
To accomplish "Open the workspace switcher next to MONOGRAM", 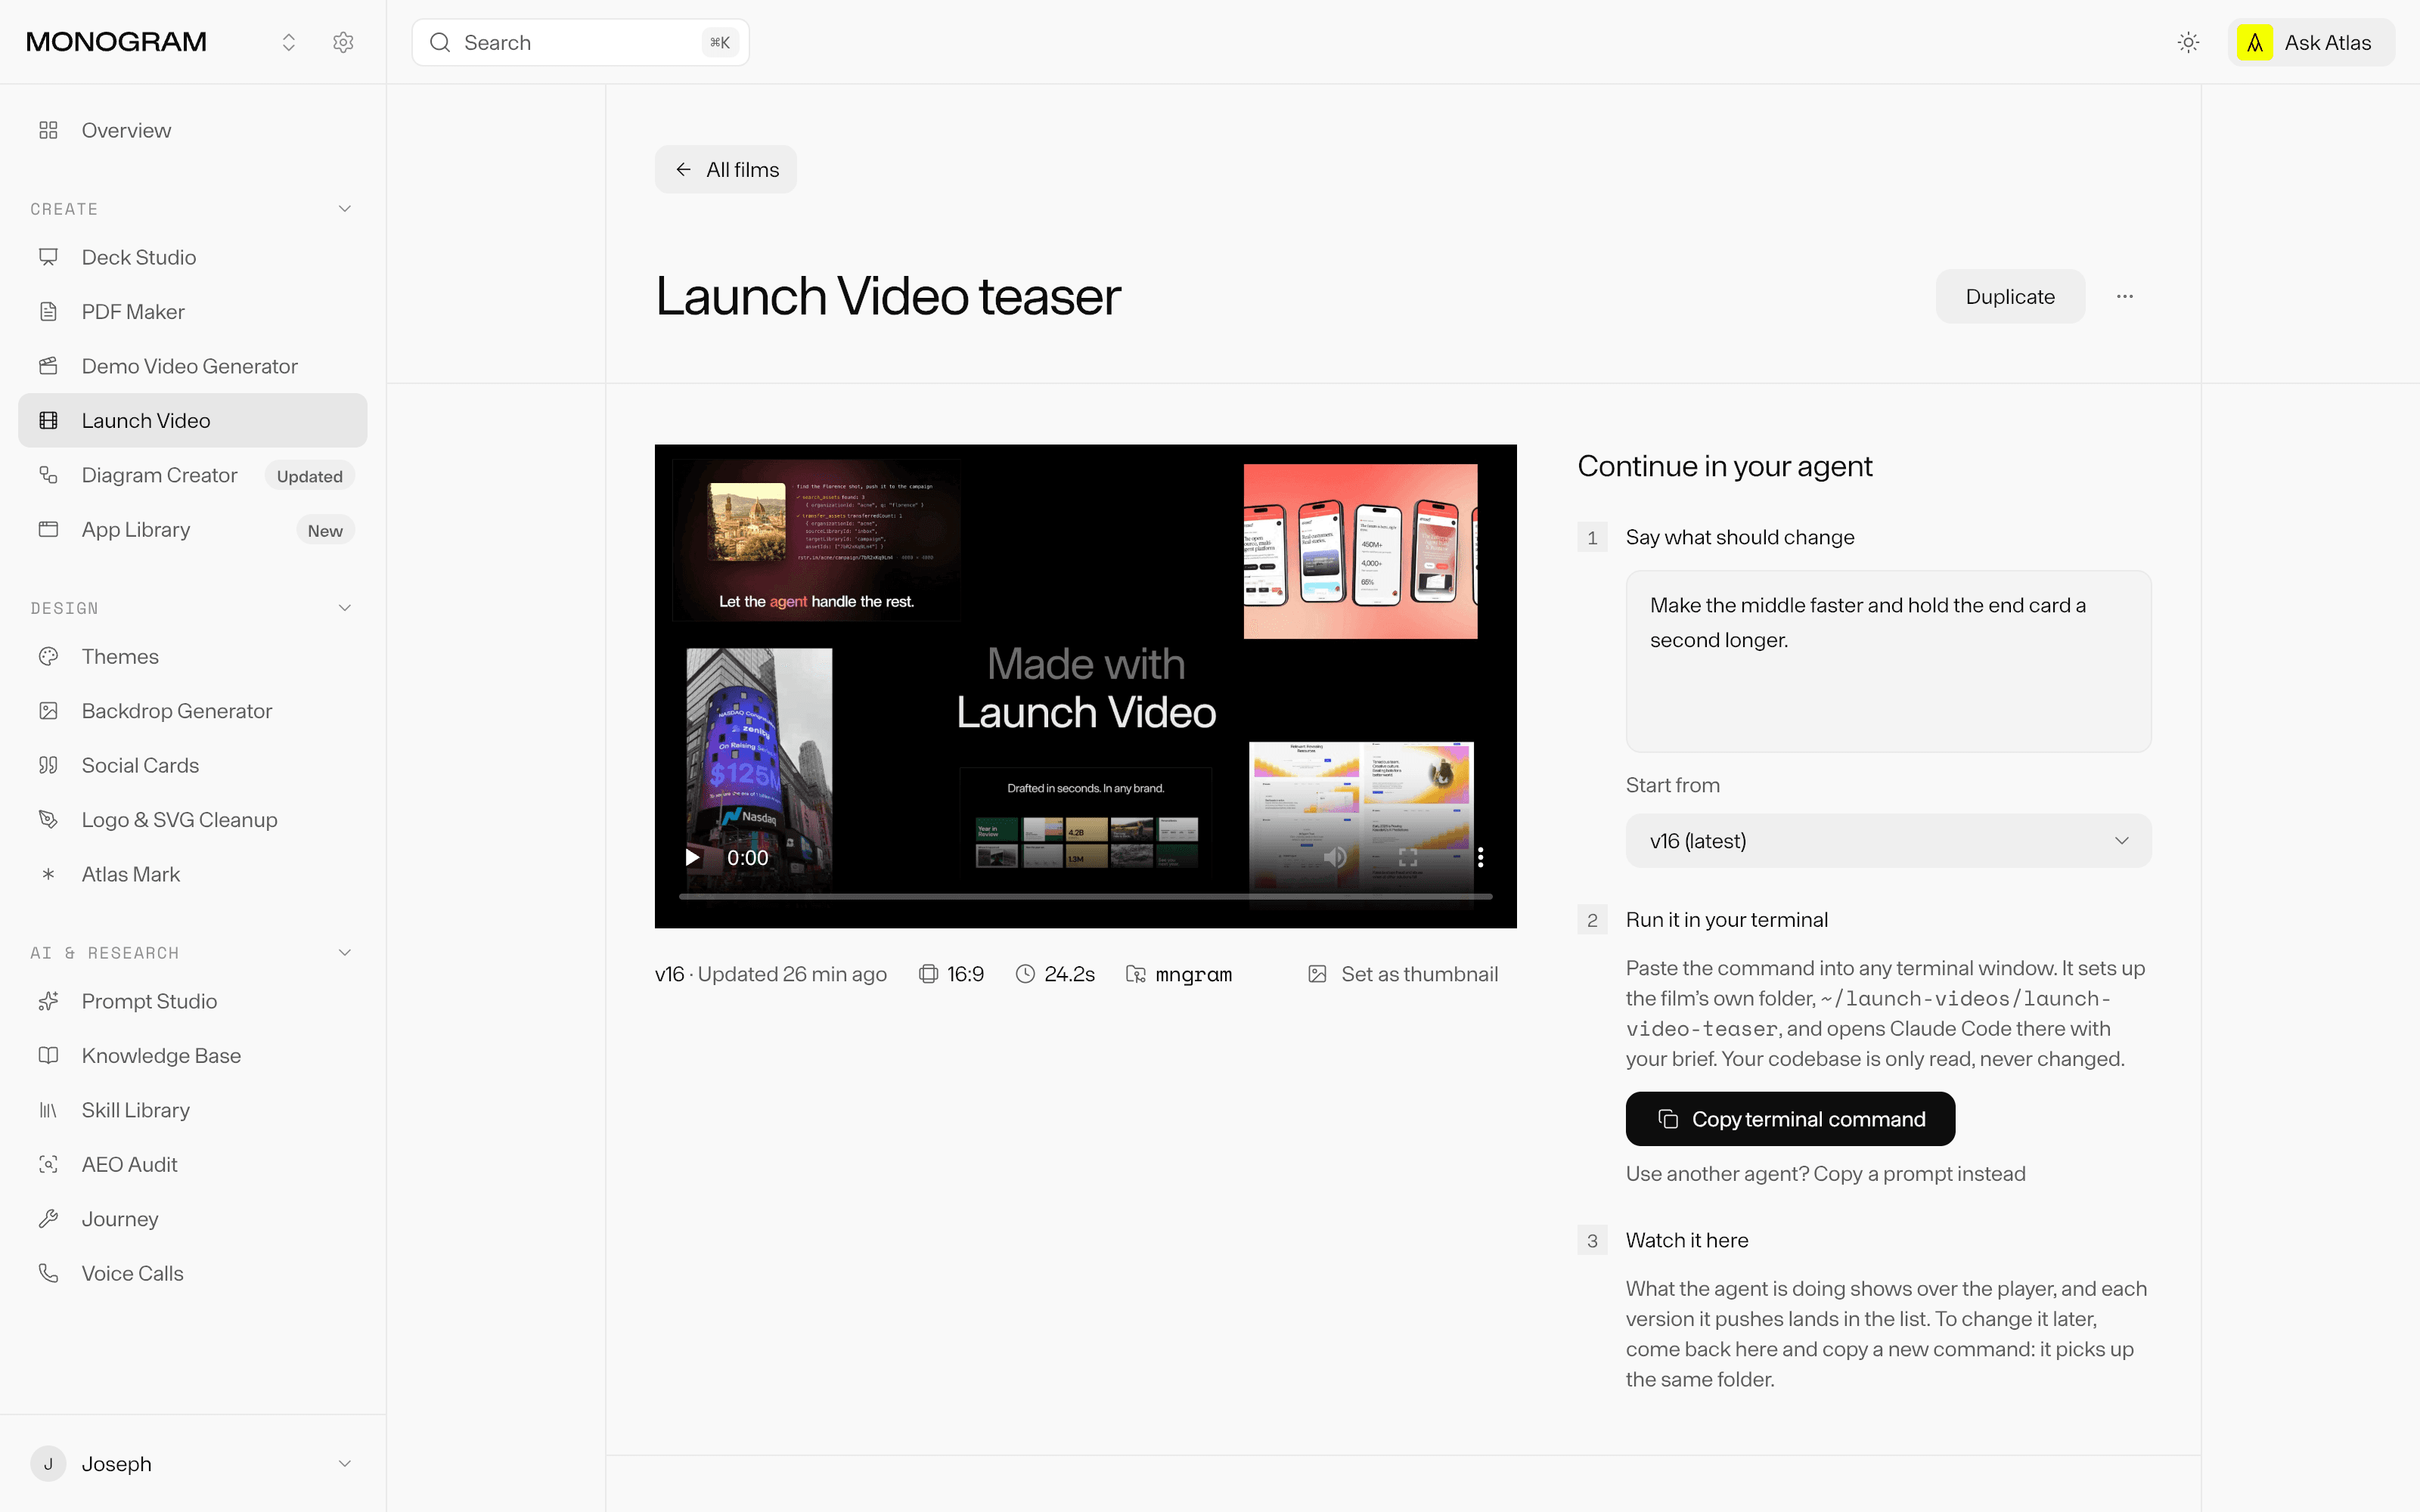I will [x=289, y=42].
